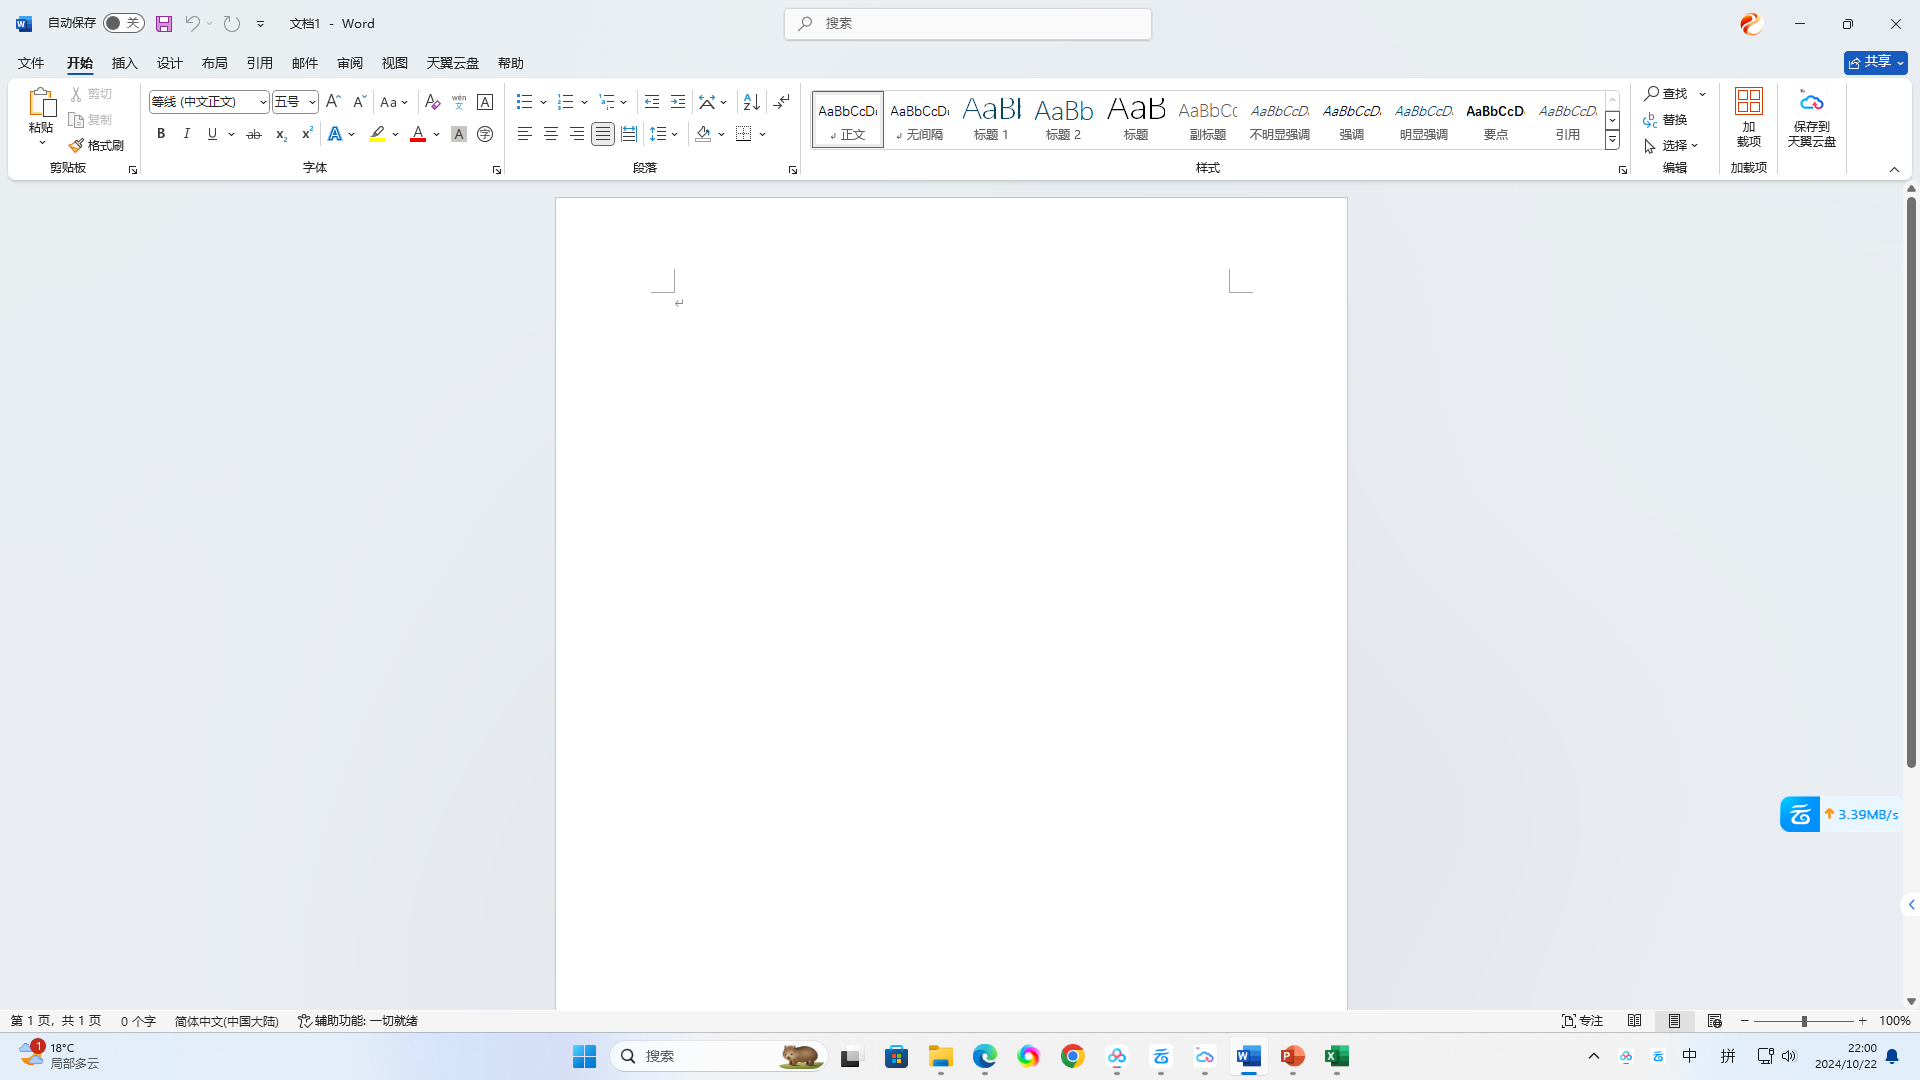Apply bold formatting to text
Screen dimensions: 1920x1080
(160, 133)
